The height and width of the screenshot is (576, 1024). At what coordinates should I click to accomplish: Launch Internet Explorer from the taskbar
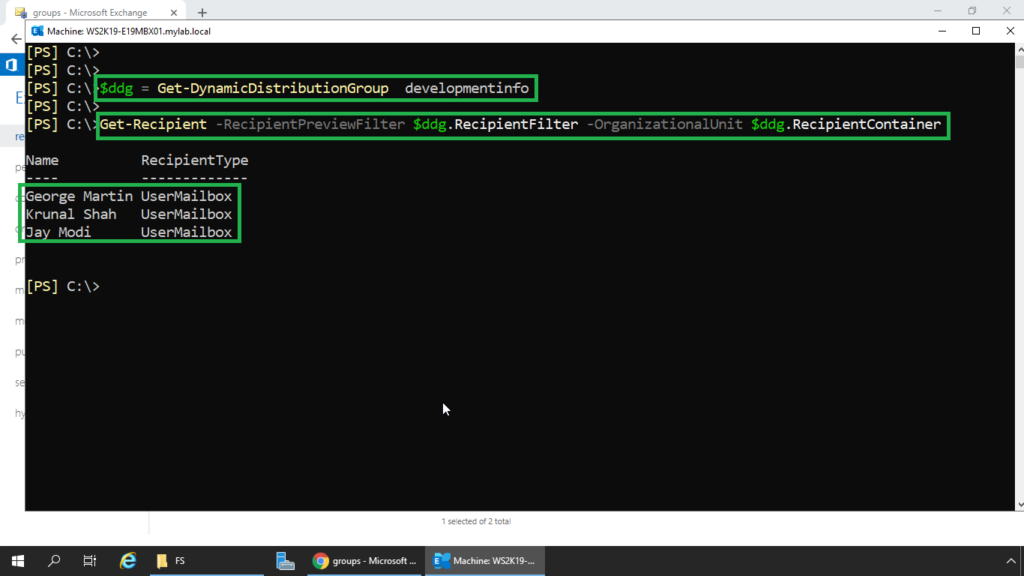point(128,561)
